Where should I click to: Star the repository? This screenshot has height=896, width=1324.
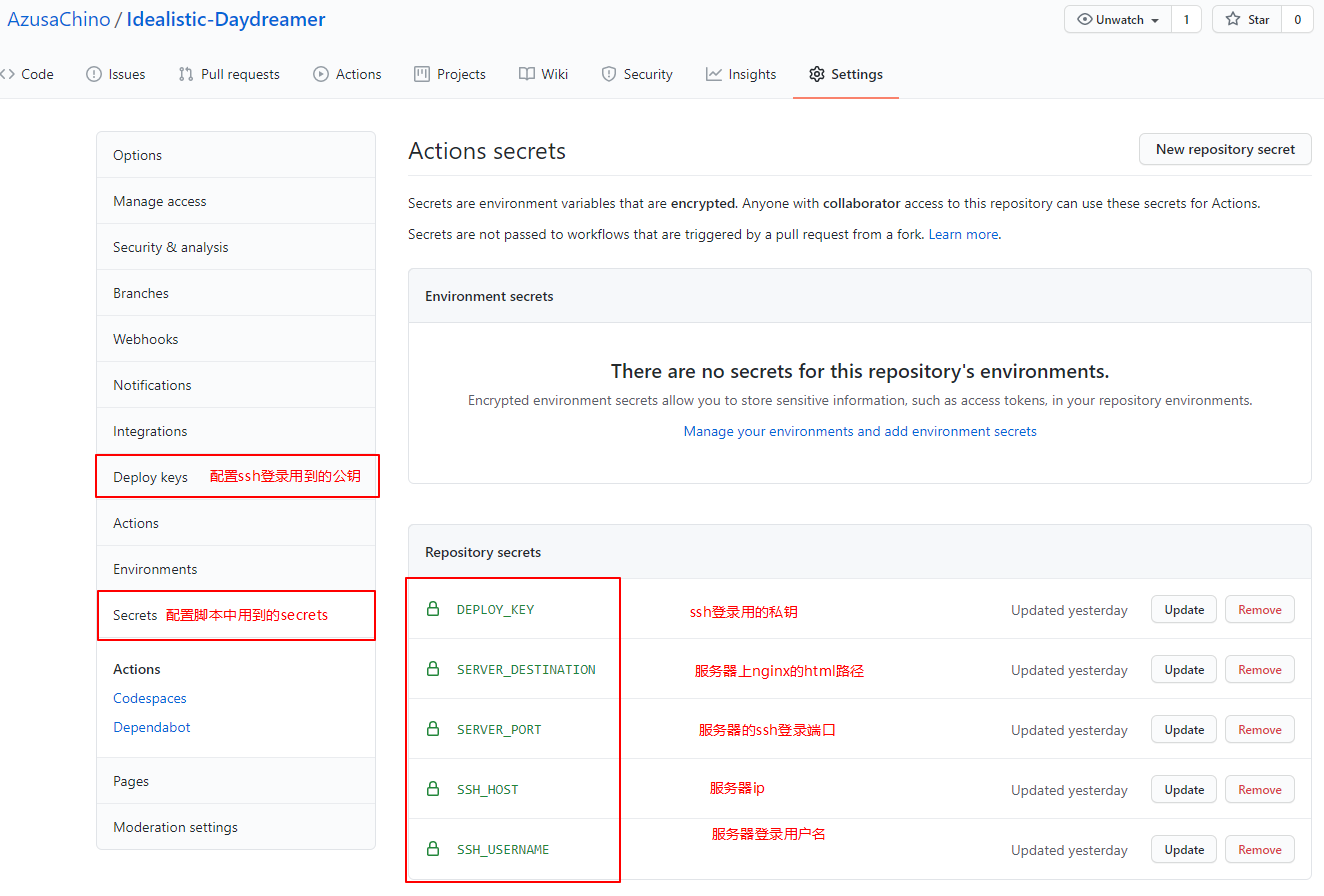(1247, 19)
